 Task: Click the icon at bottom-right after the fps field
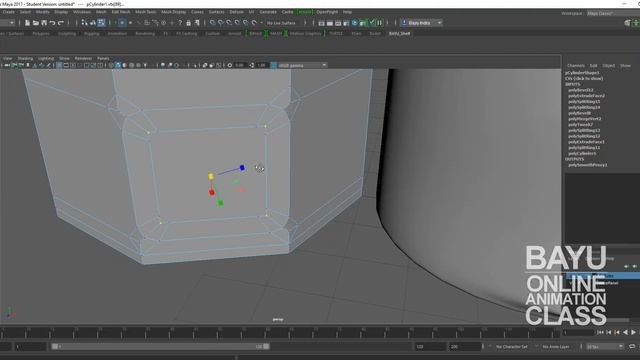632,347
